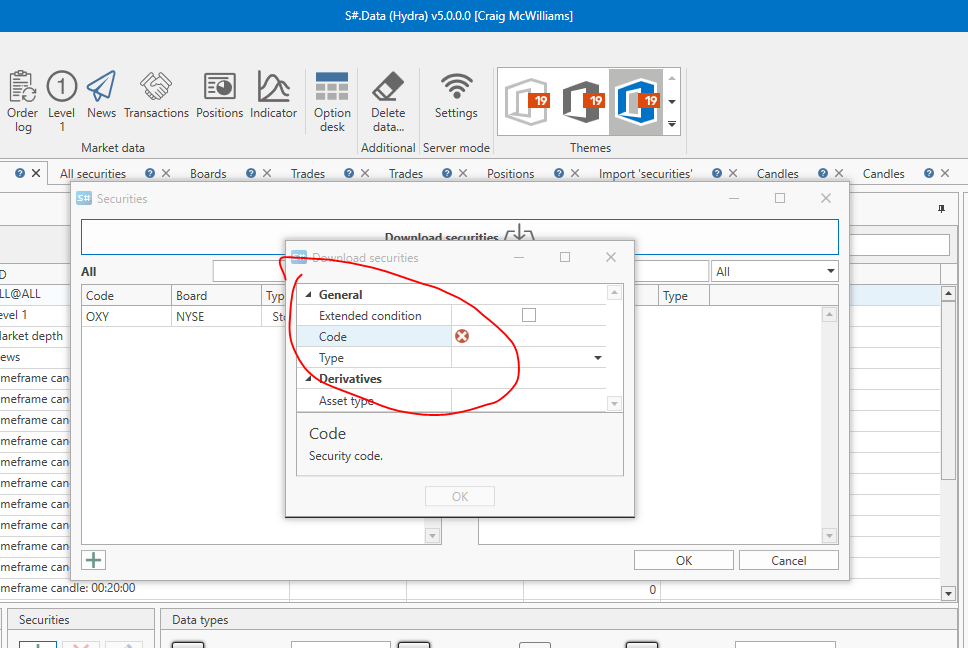
Task: Open Level 1 market data
Action: pyautogui.click(x=62, y=102)
